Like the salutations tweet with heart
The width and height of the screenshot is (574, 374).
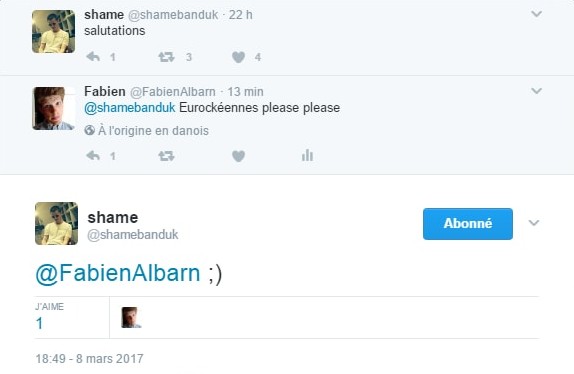[238, 57]
